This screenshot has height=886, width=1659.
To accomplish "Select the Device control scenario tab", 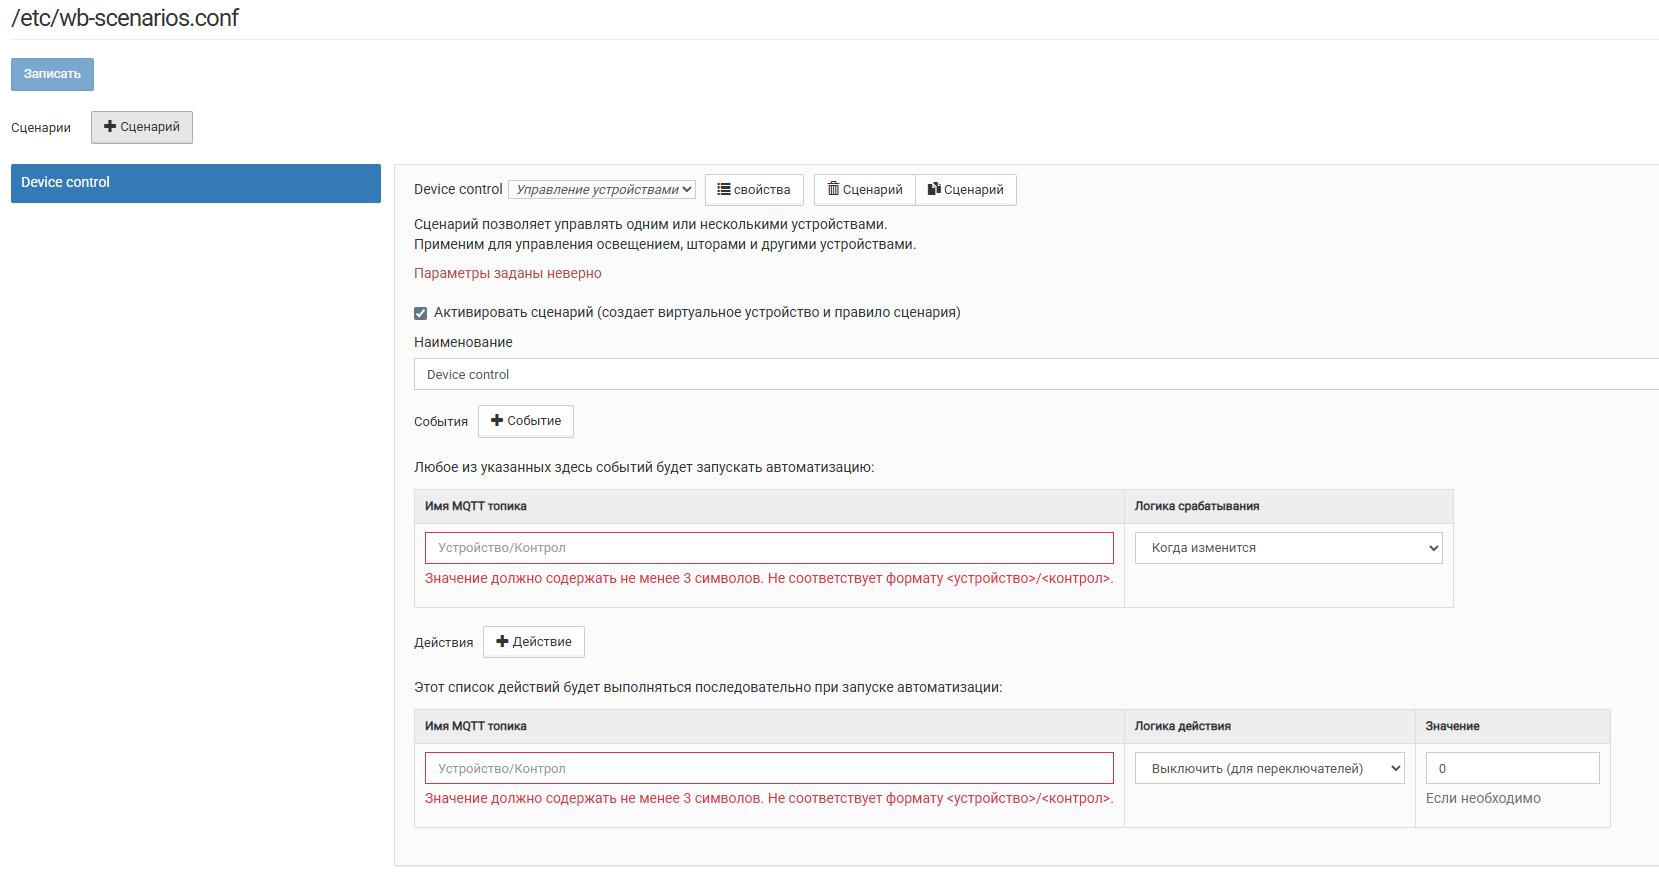I will coord(196,183).
